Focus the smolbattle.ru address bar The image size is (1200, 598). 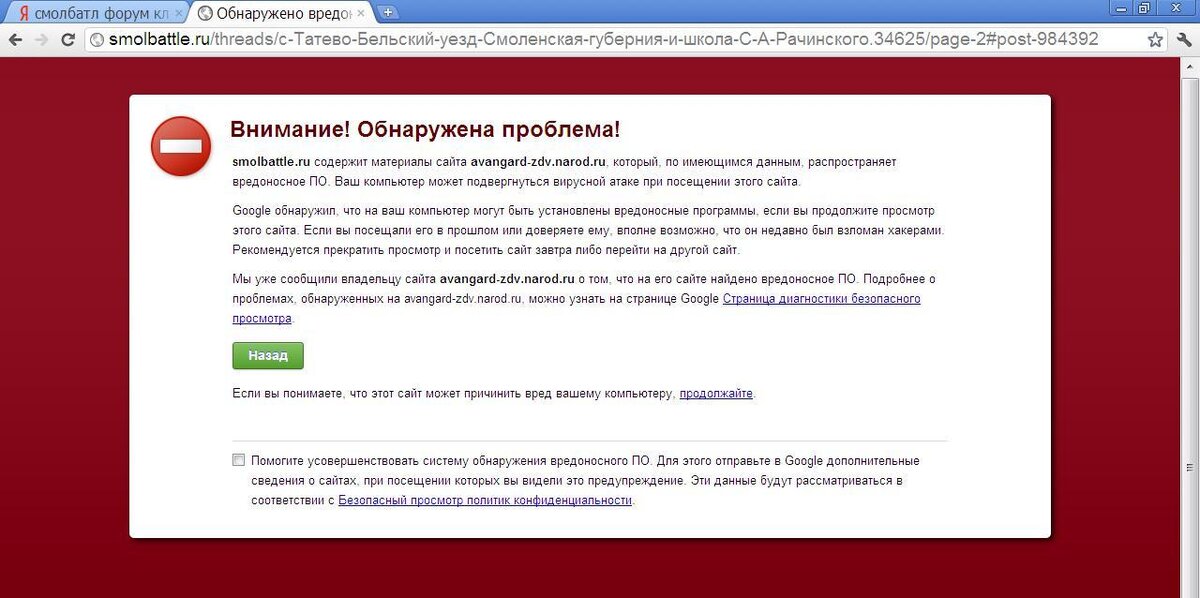coord(625,40)
